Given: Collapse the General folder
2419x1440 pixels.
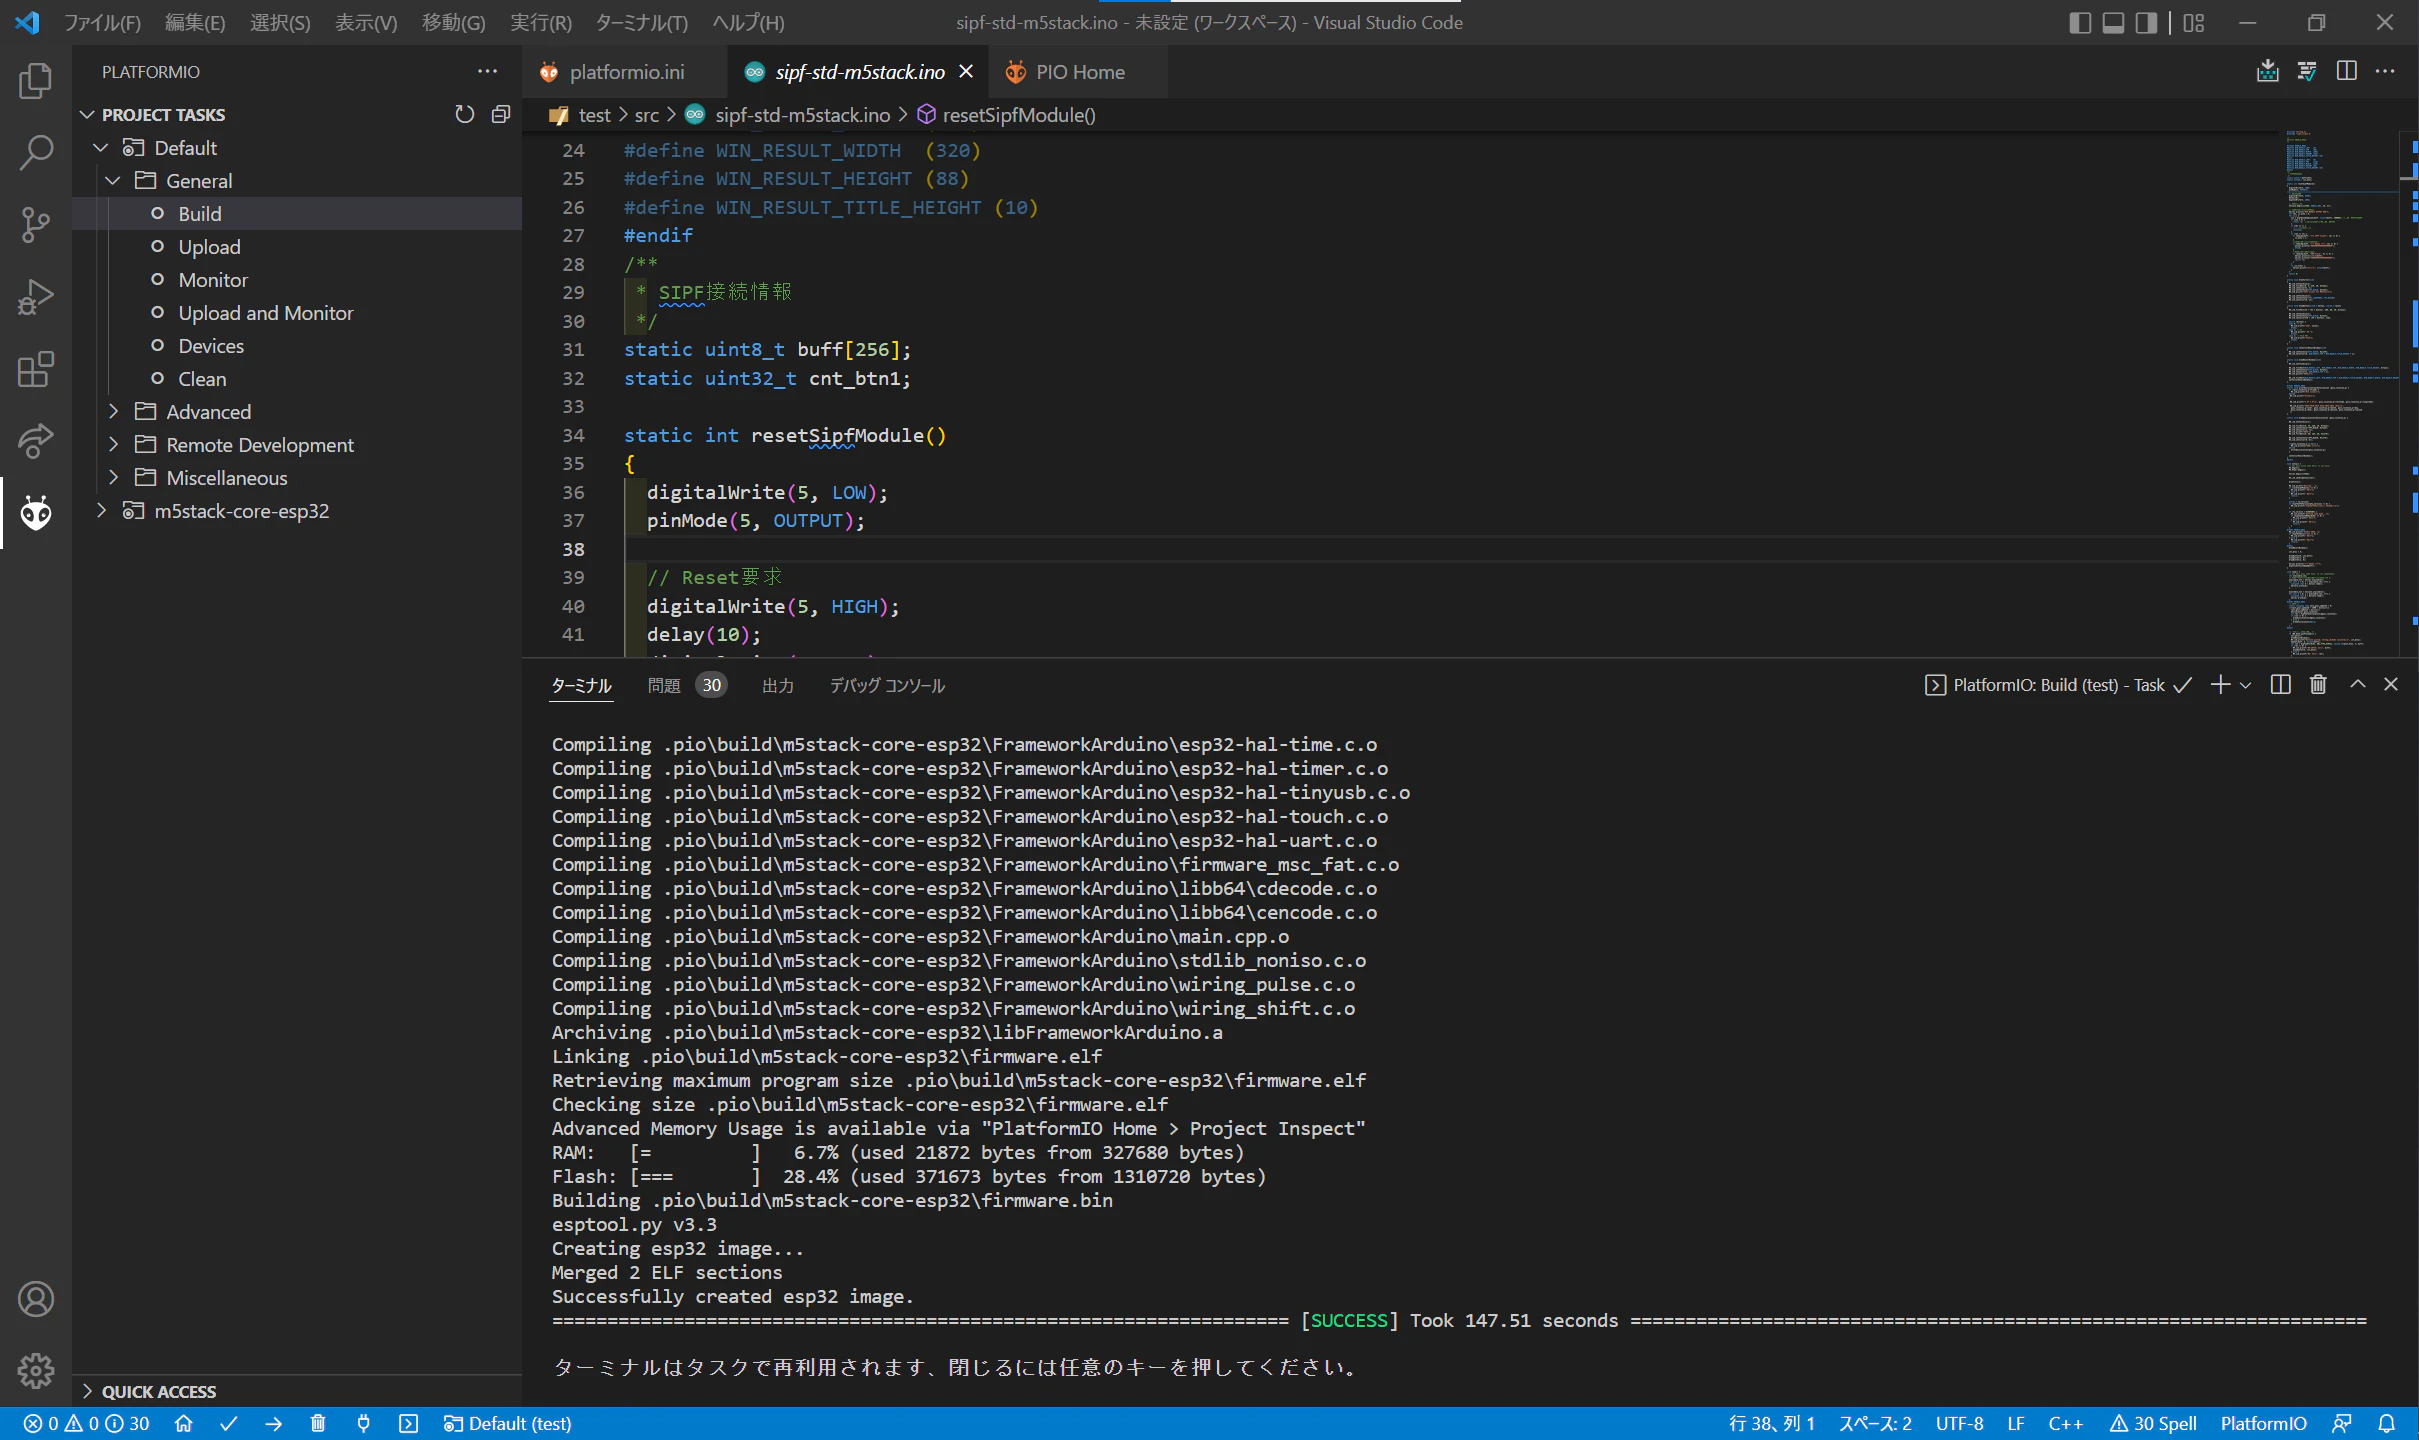Looking at the screenshot, I should tap(113, 180).
